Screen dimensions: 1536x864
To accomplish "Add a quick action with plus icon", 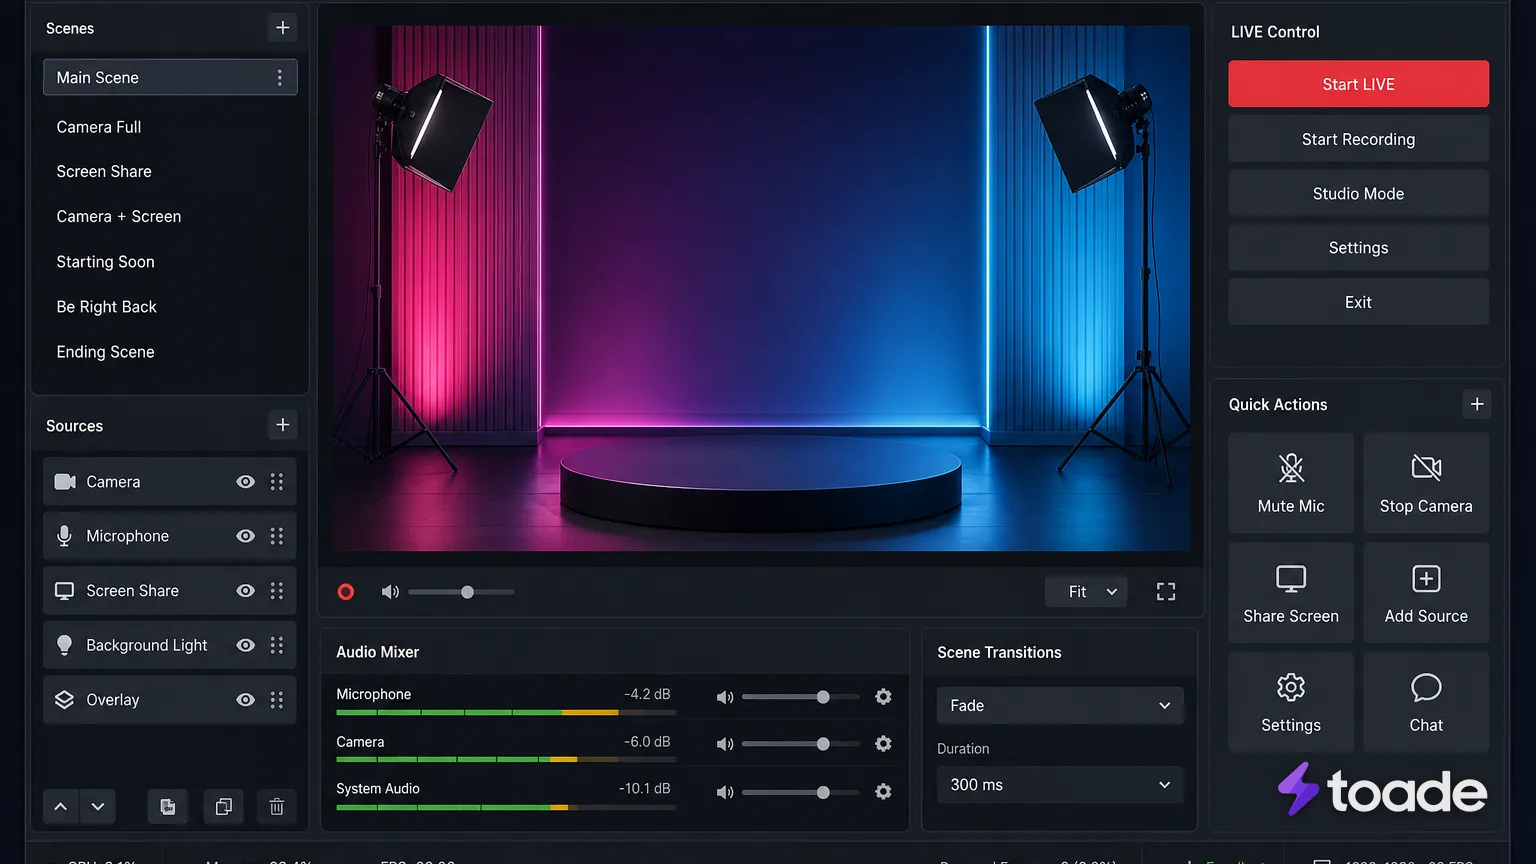I will pos(1477,404).
